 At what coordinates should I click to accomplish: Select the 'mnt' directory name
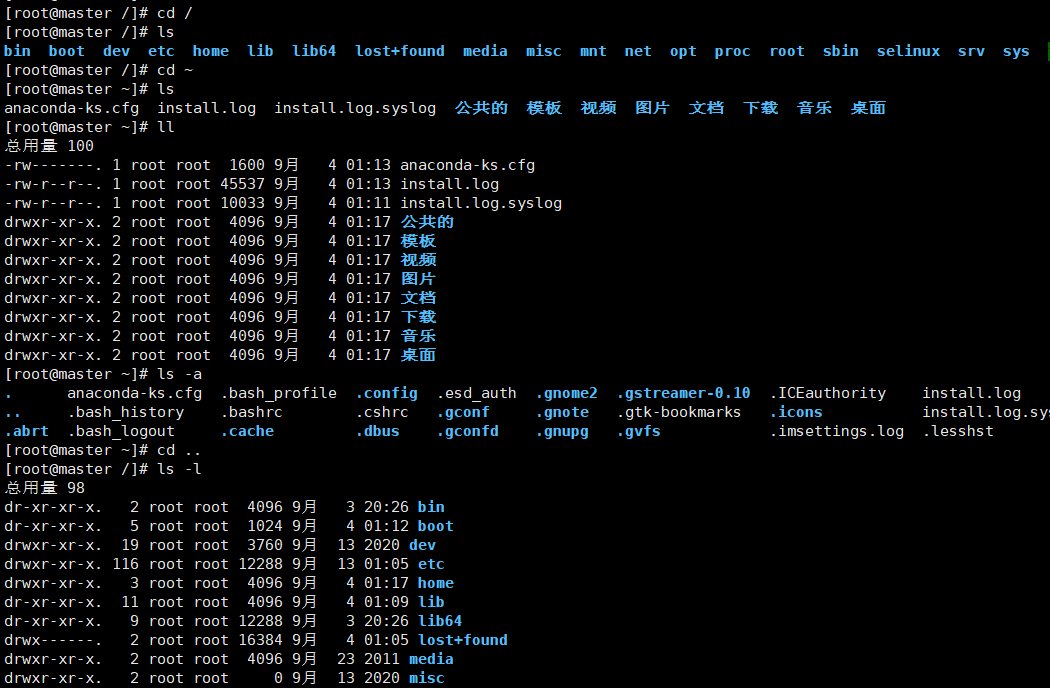[x=593, y=51]
